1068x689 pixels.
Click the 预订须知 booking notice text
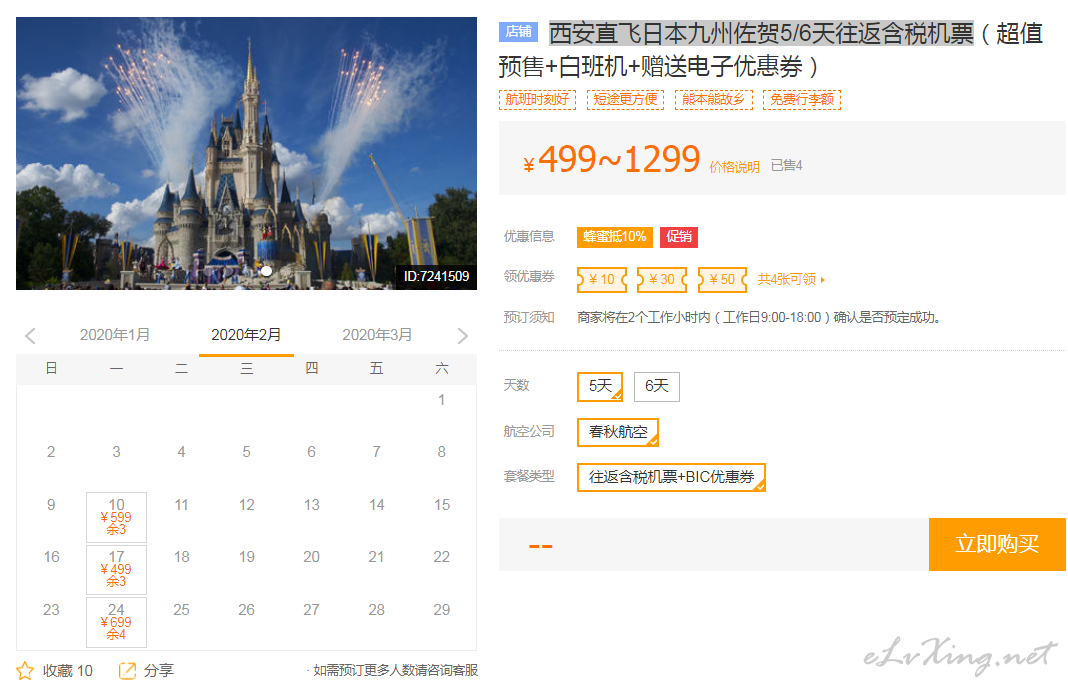click(x=529, y=317)
